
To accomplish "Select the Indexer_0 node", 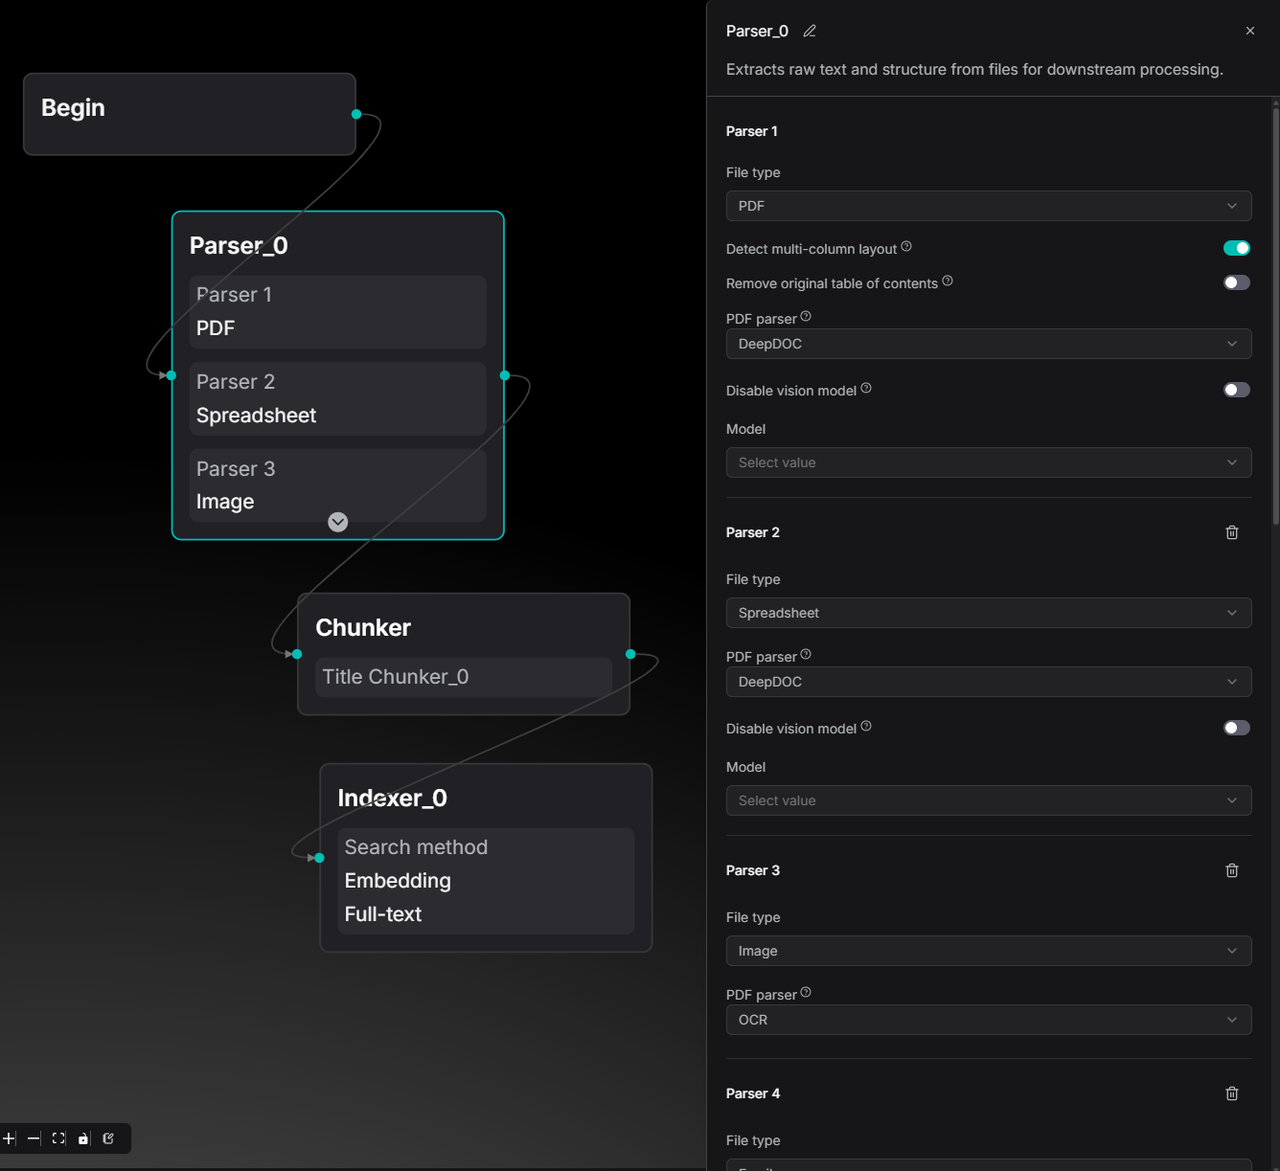I will [485, 798].
